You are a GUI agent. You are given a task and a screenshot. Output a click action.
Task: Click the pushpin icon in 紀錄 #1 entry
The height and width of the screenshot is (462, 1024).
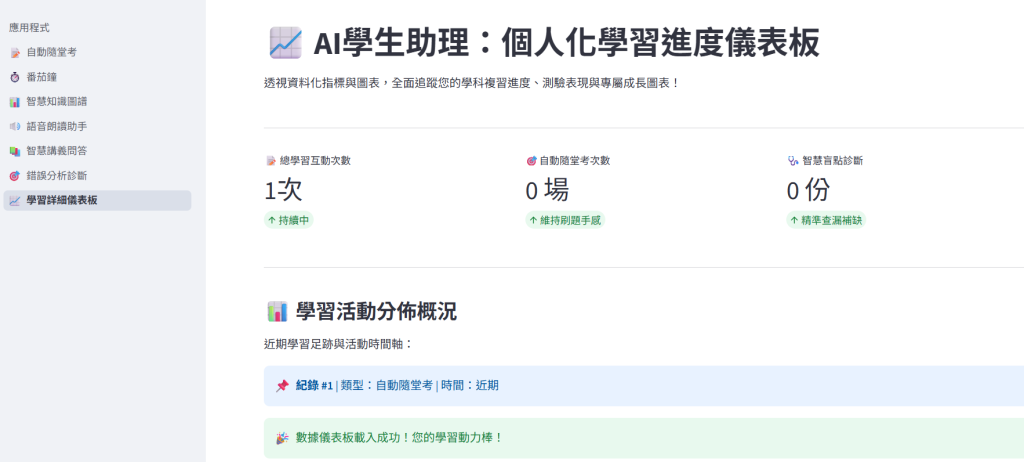click(x=282, y=386)
